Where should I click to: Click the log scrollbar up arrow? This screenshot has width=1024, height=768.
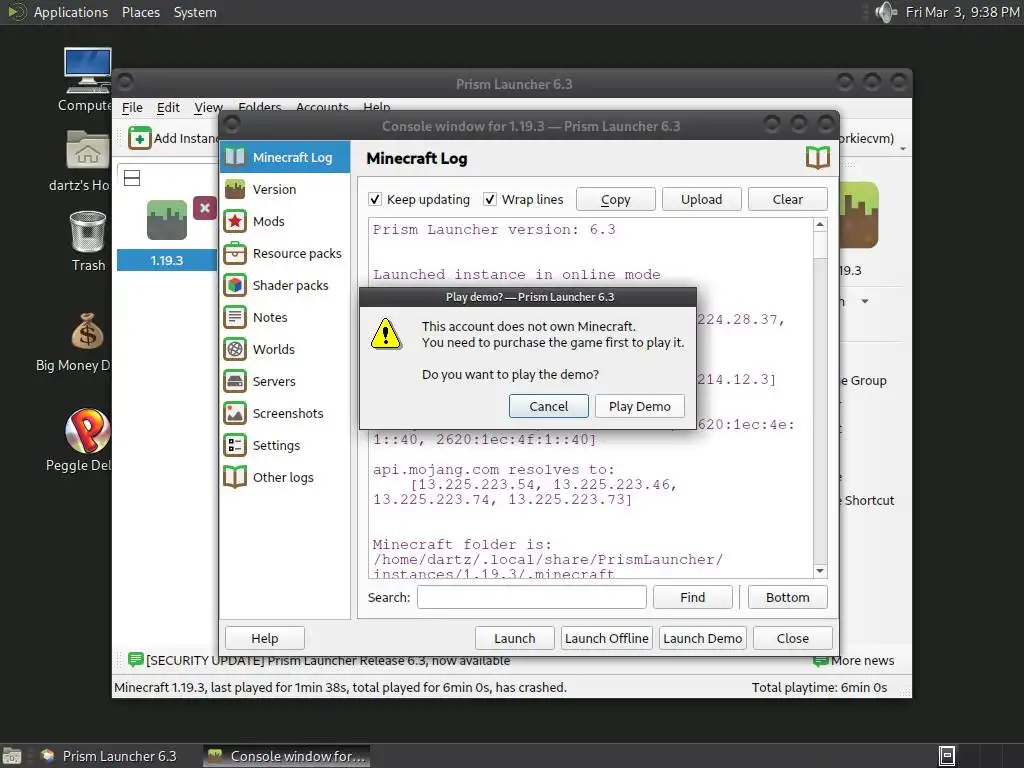pos(820,225)
